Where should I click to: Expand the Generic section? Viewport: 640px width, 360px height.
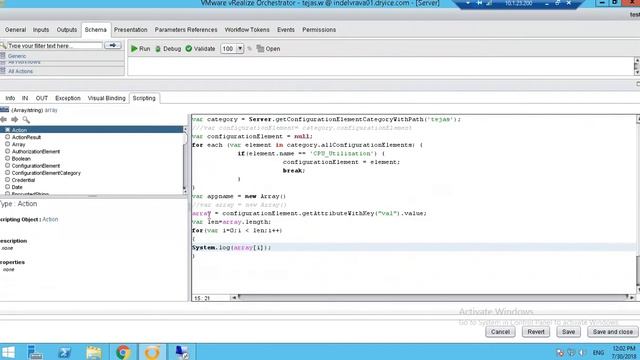(x=17, y=56)
